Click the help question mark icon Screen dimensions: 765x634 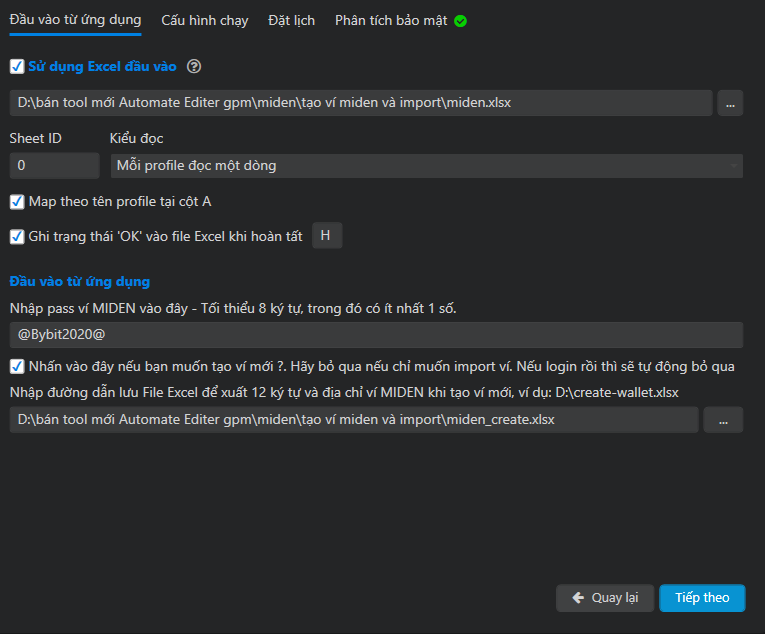(194, 67)
